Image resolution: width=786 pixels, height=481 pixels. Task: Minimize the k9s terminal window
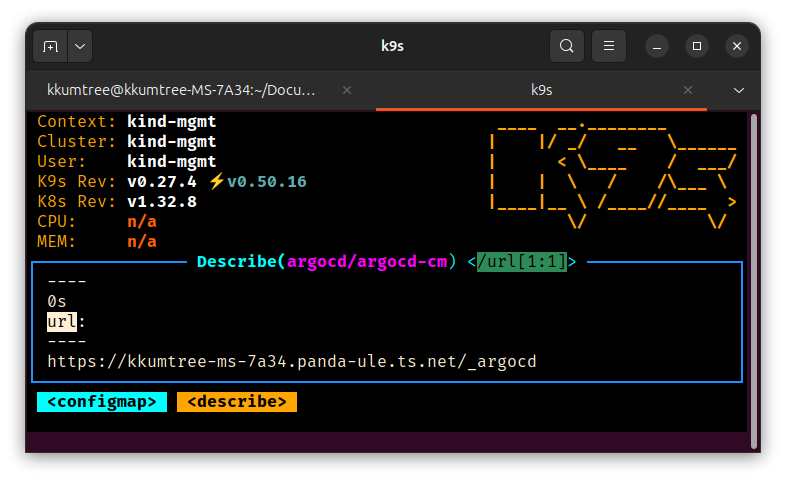pos(657,47)
